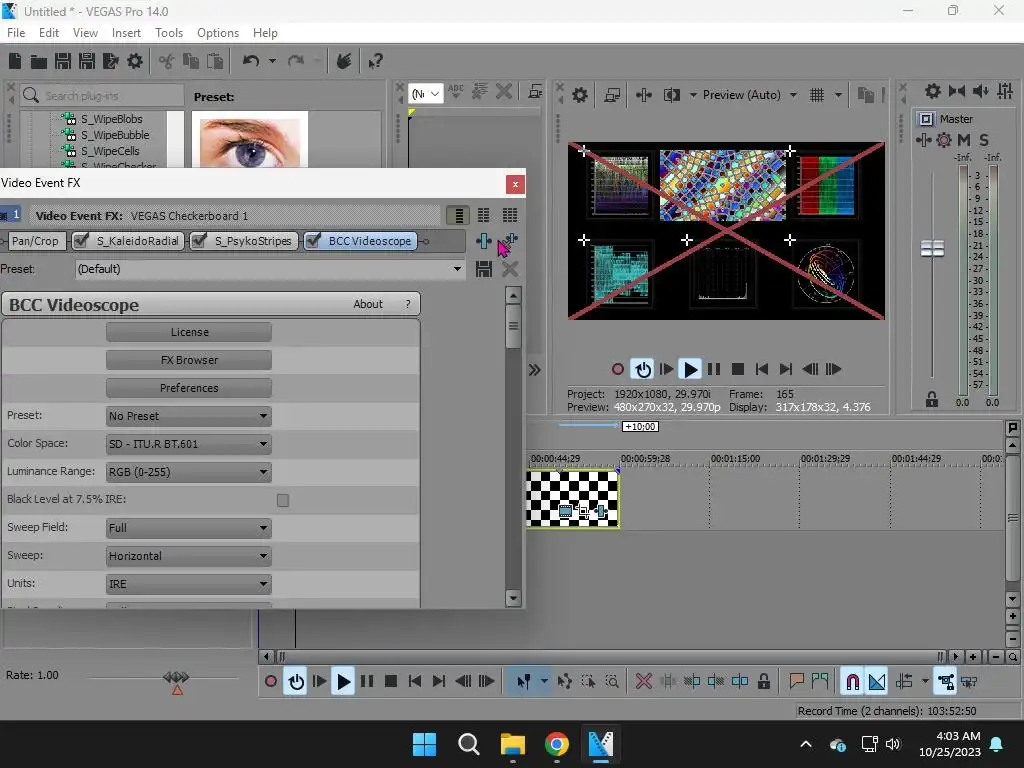Screen dimensions: 1024x768
Task: Open the Undo history dropdown arrow
Action: [x=272, y=61]
